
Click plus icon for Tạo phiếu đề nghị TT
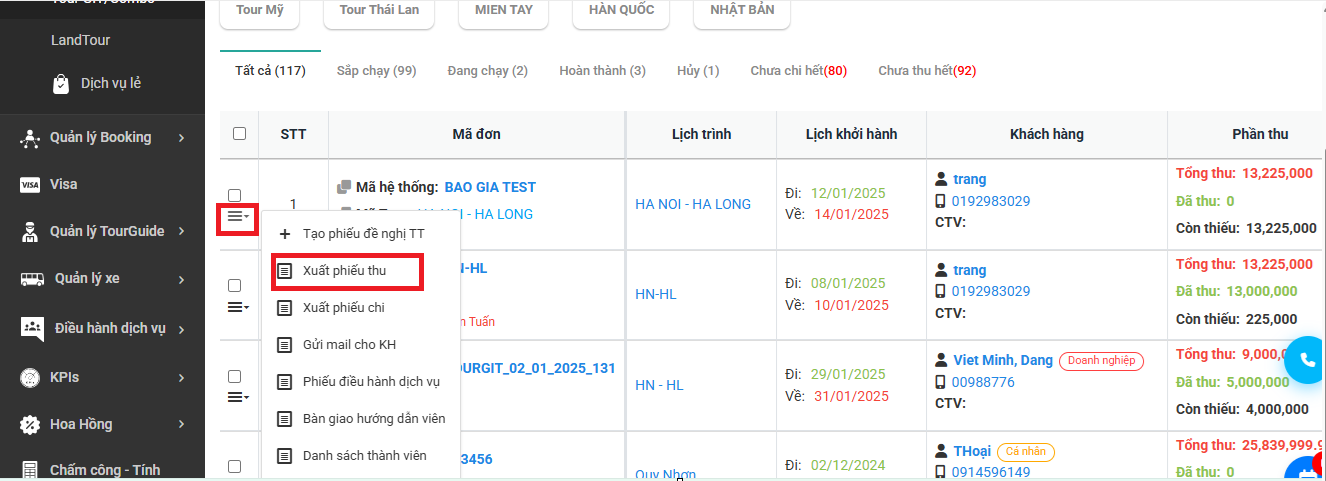[x=285, y=234]
